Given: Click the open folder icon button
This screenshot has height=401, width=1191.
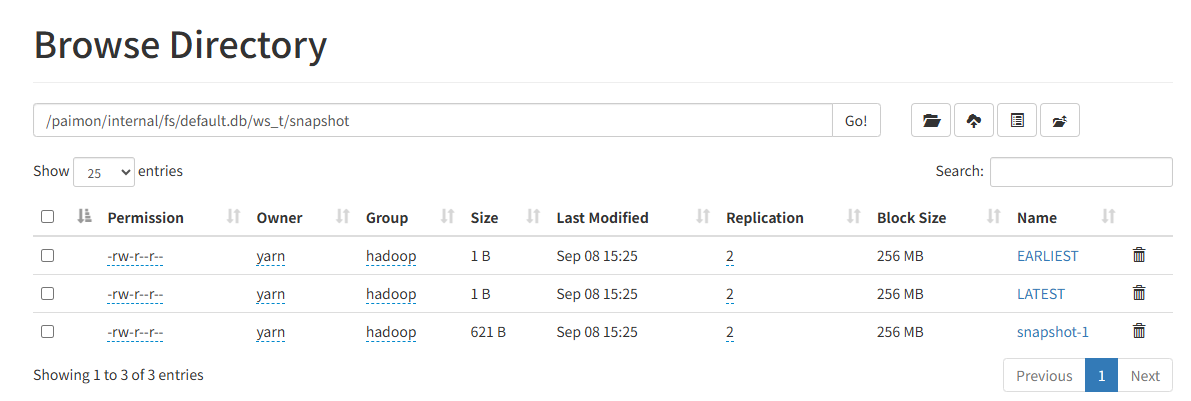Looking at the screenshot, I should click(x=931, y=121).
